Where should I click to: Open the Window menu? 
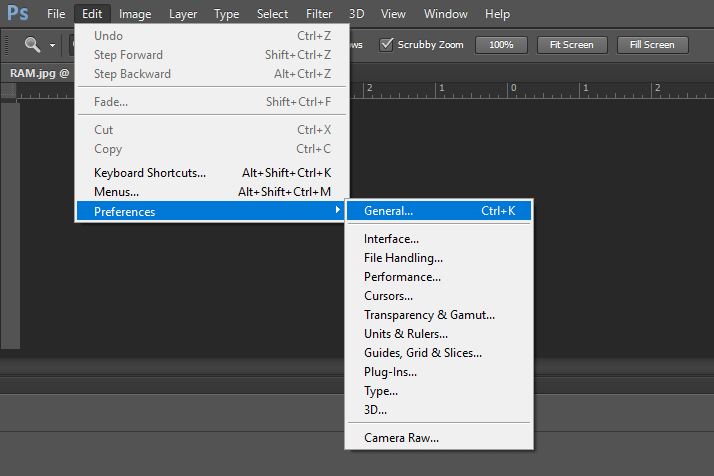coord(446,14)
